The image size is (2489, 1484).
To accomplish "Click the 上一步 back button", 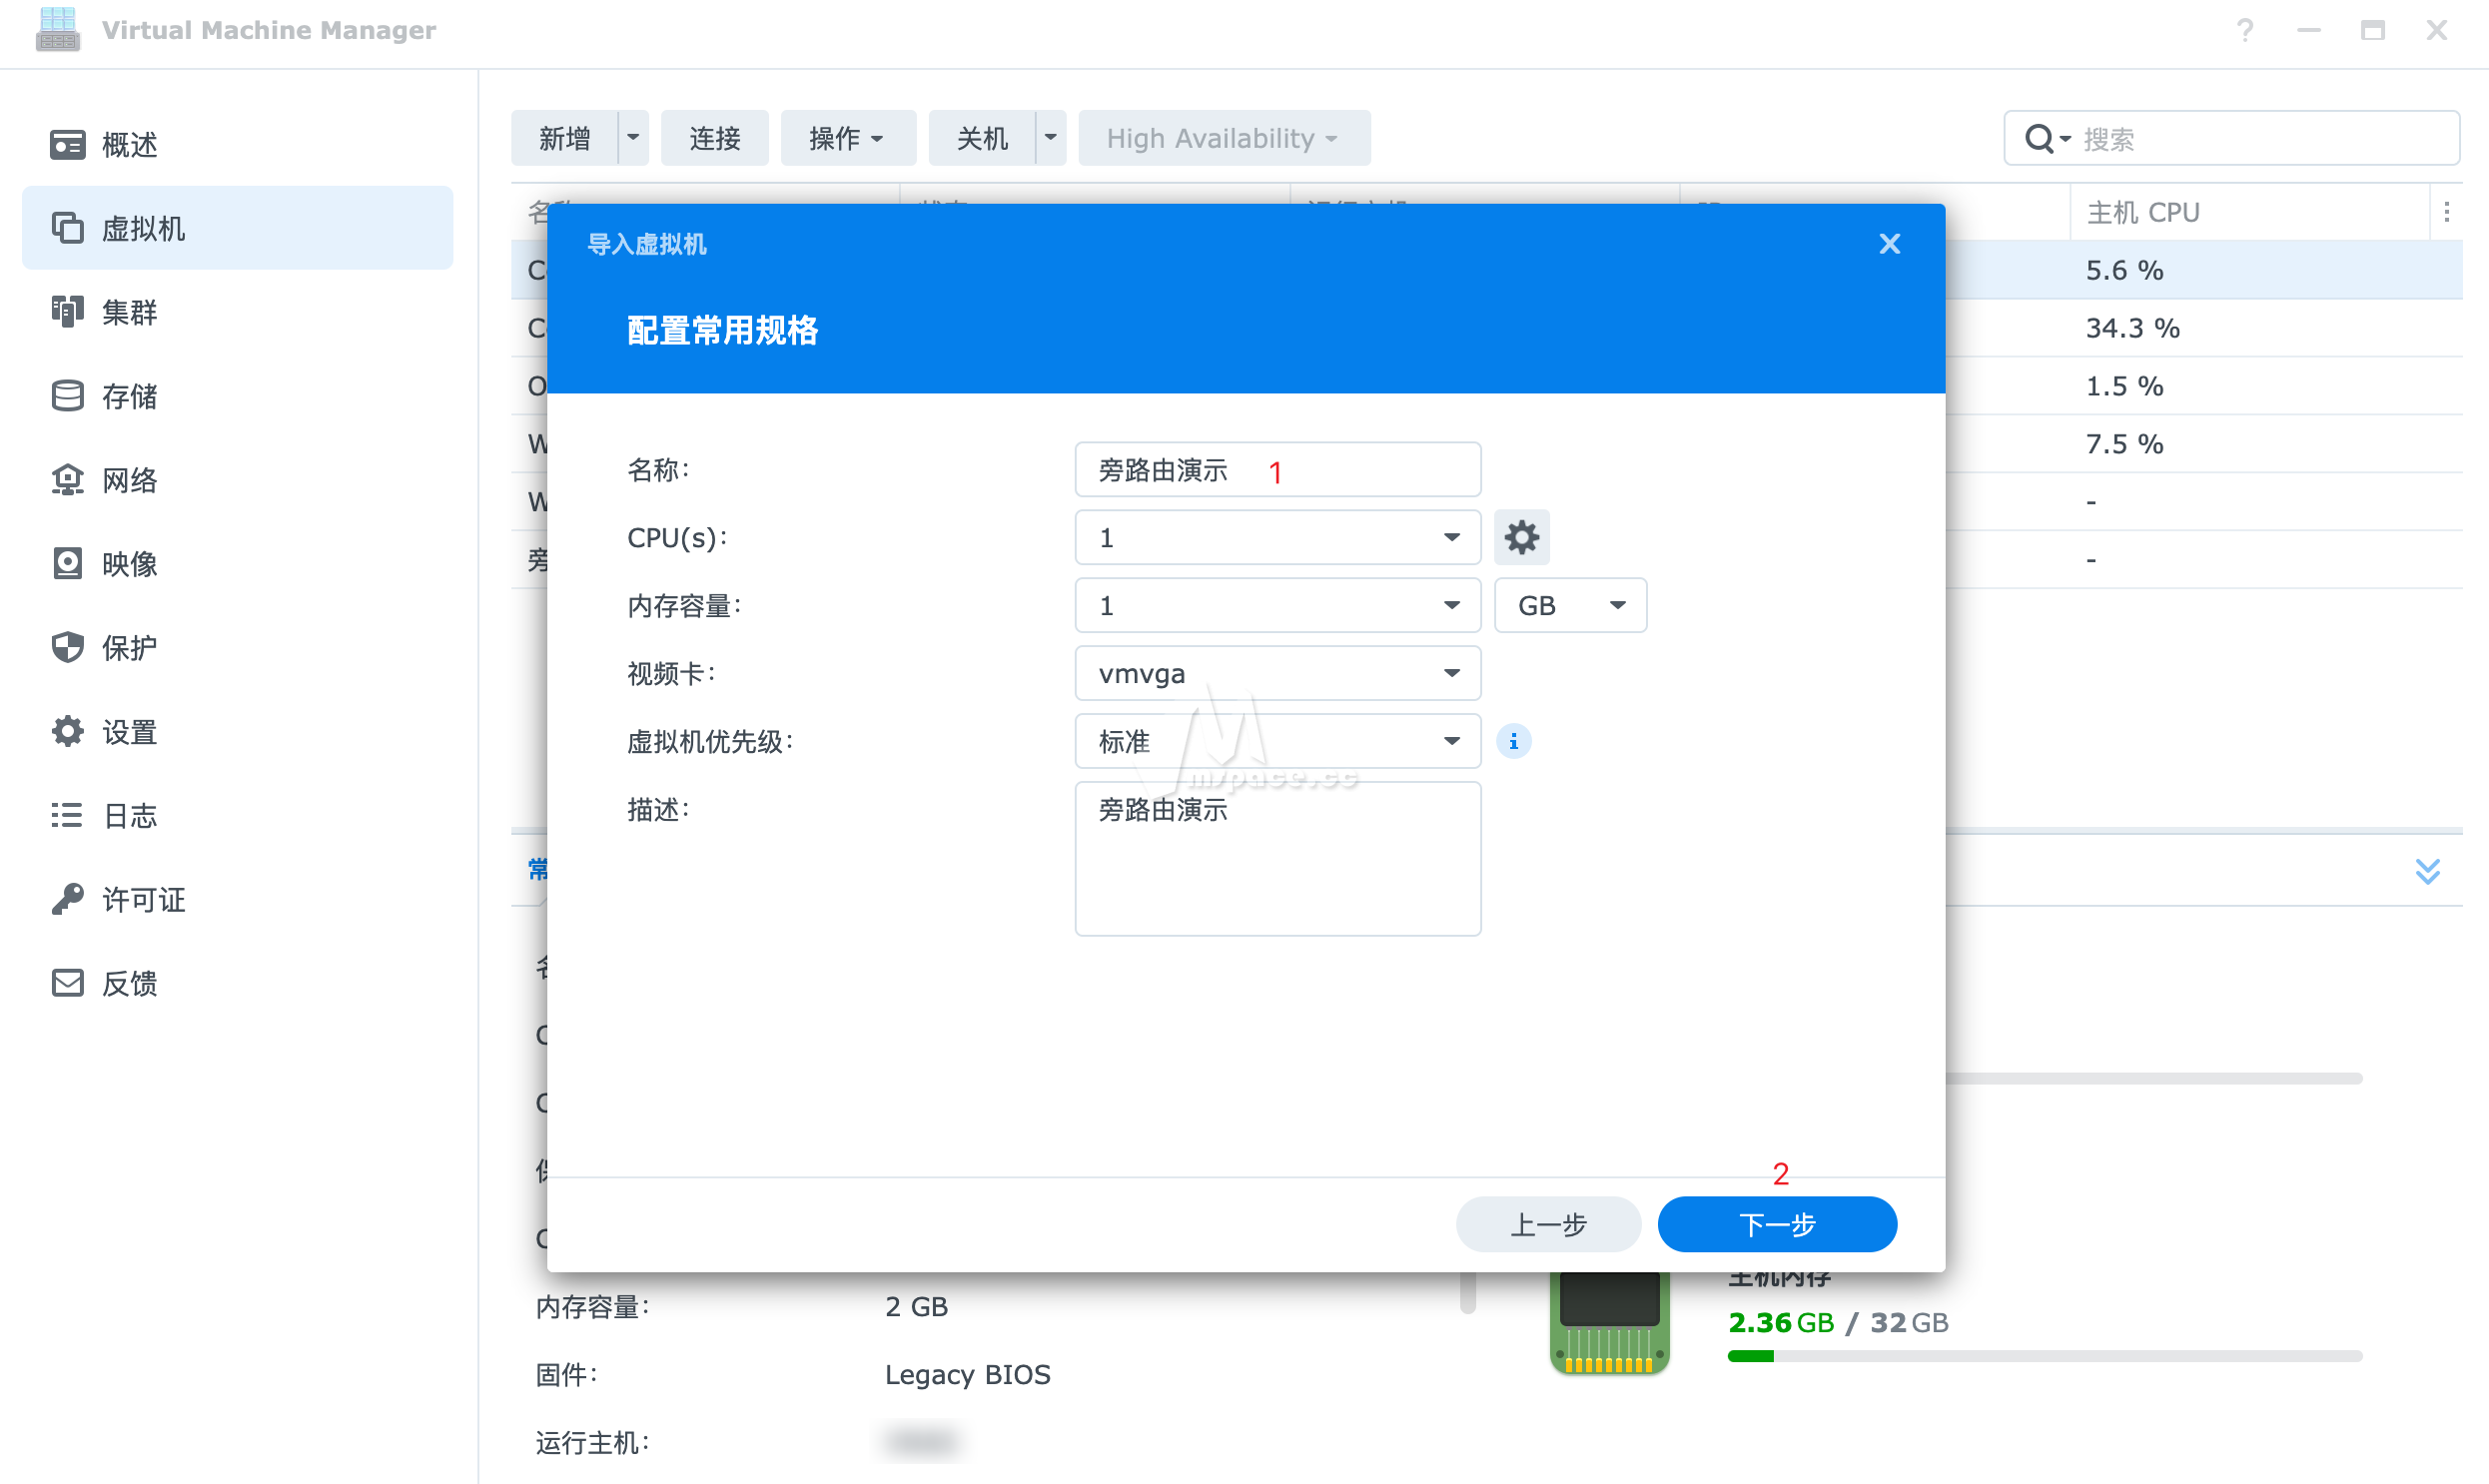I will point(1548,1224).
